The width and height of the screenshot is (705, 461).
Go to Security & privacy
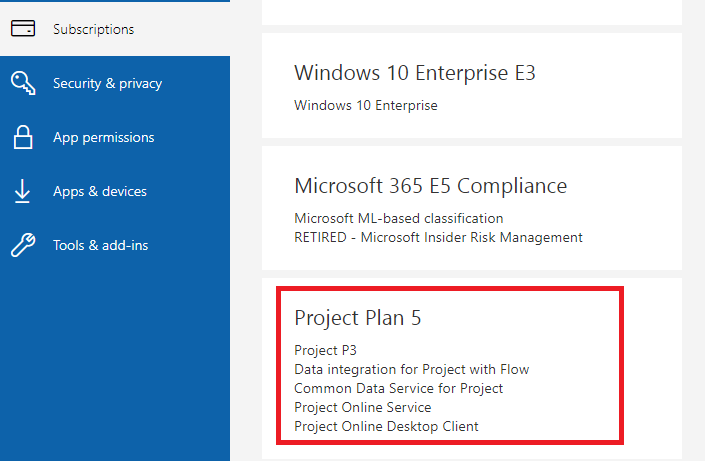click(x=115, y=83)
